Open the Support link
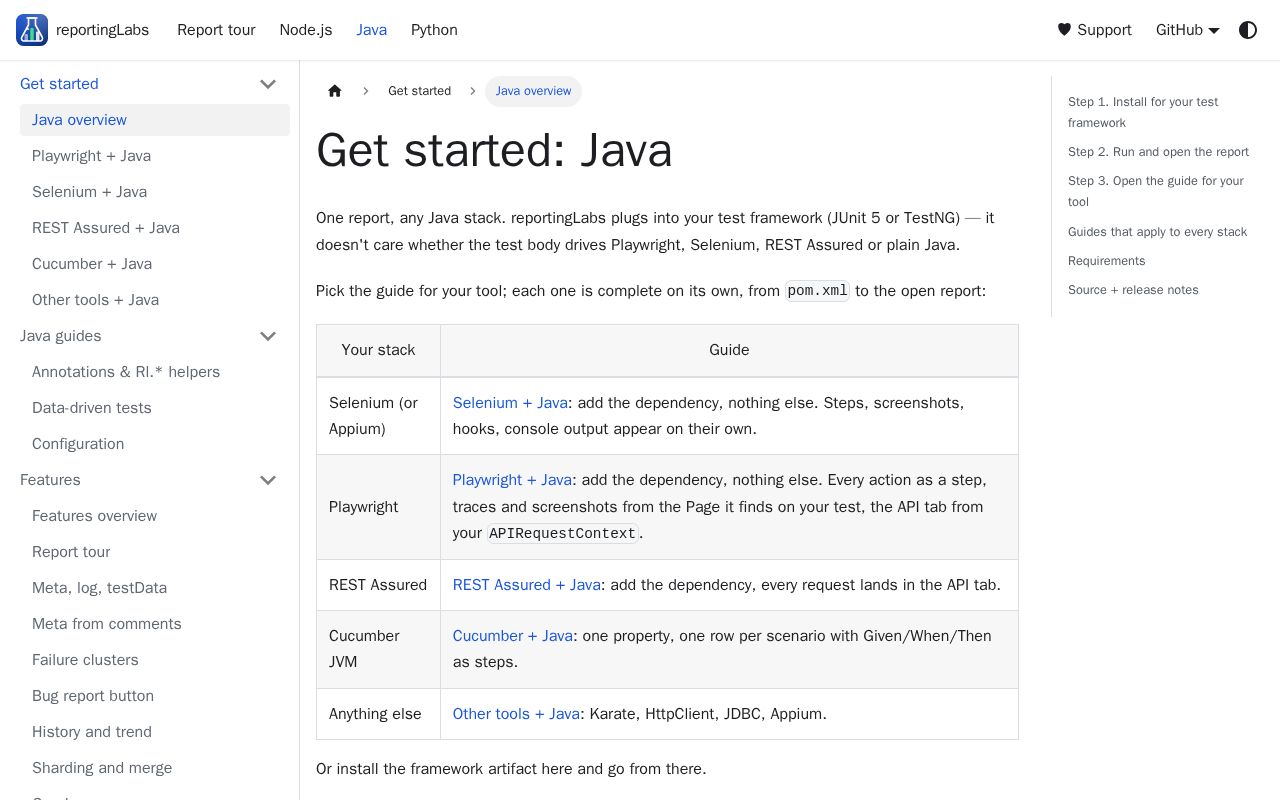The width and height of the screenshot is (1280, 800). [x=1094, y=30]
